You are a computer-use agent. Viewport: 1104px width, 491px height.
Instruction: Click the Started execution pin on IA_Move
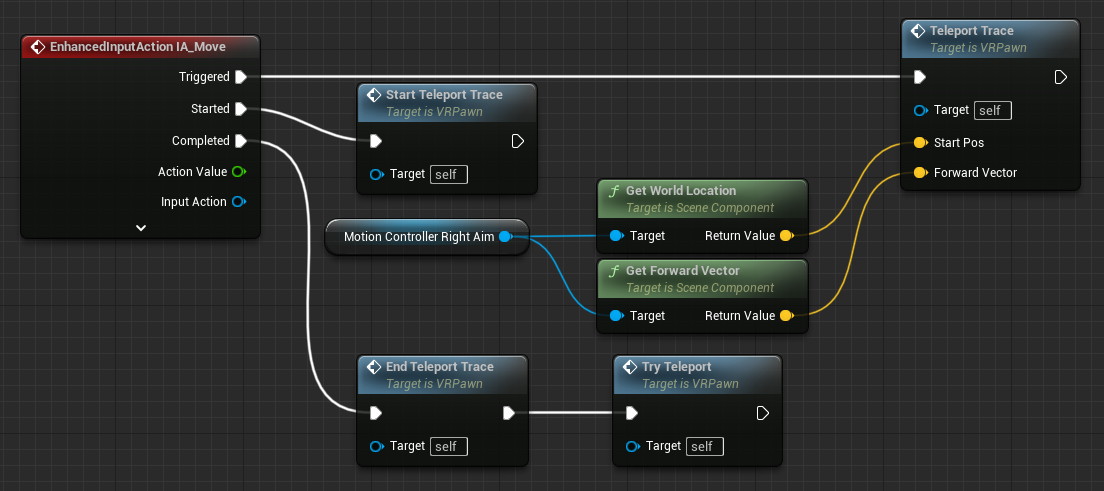pyautogui.click(x=241, y=108)
